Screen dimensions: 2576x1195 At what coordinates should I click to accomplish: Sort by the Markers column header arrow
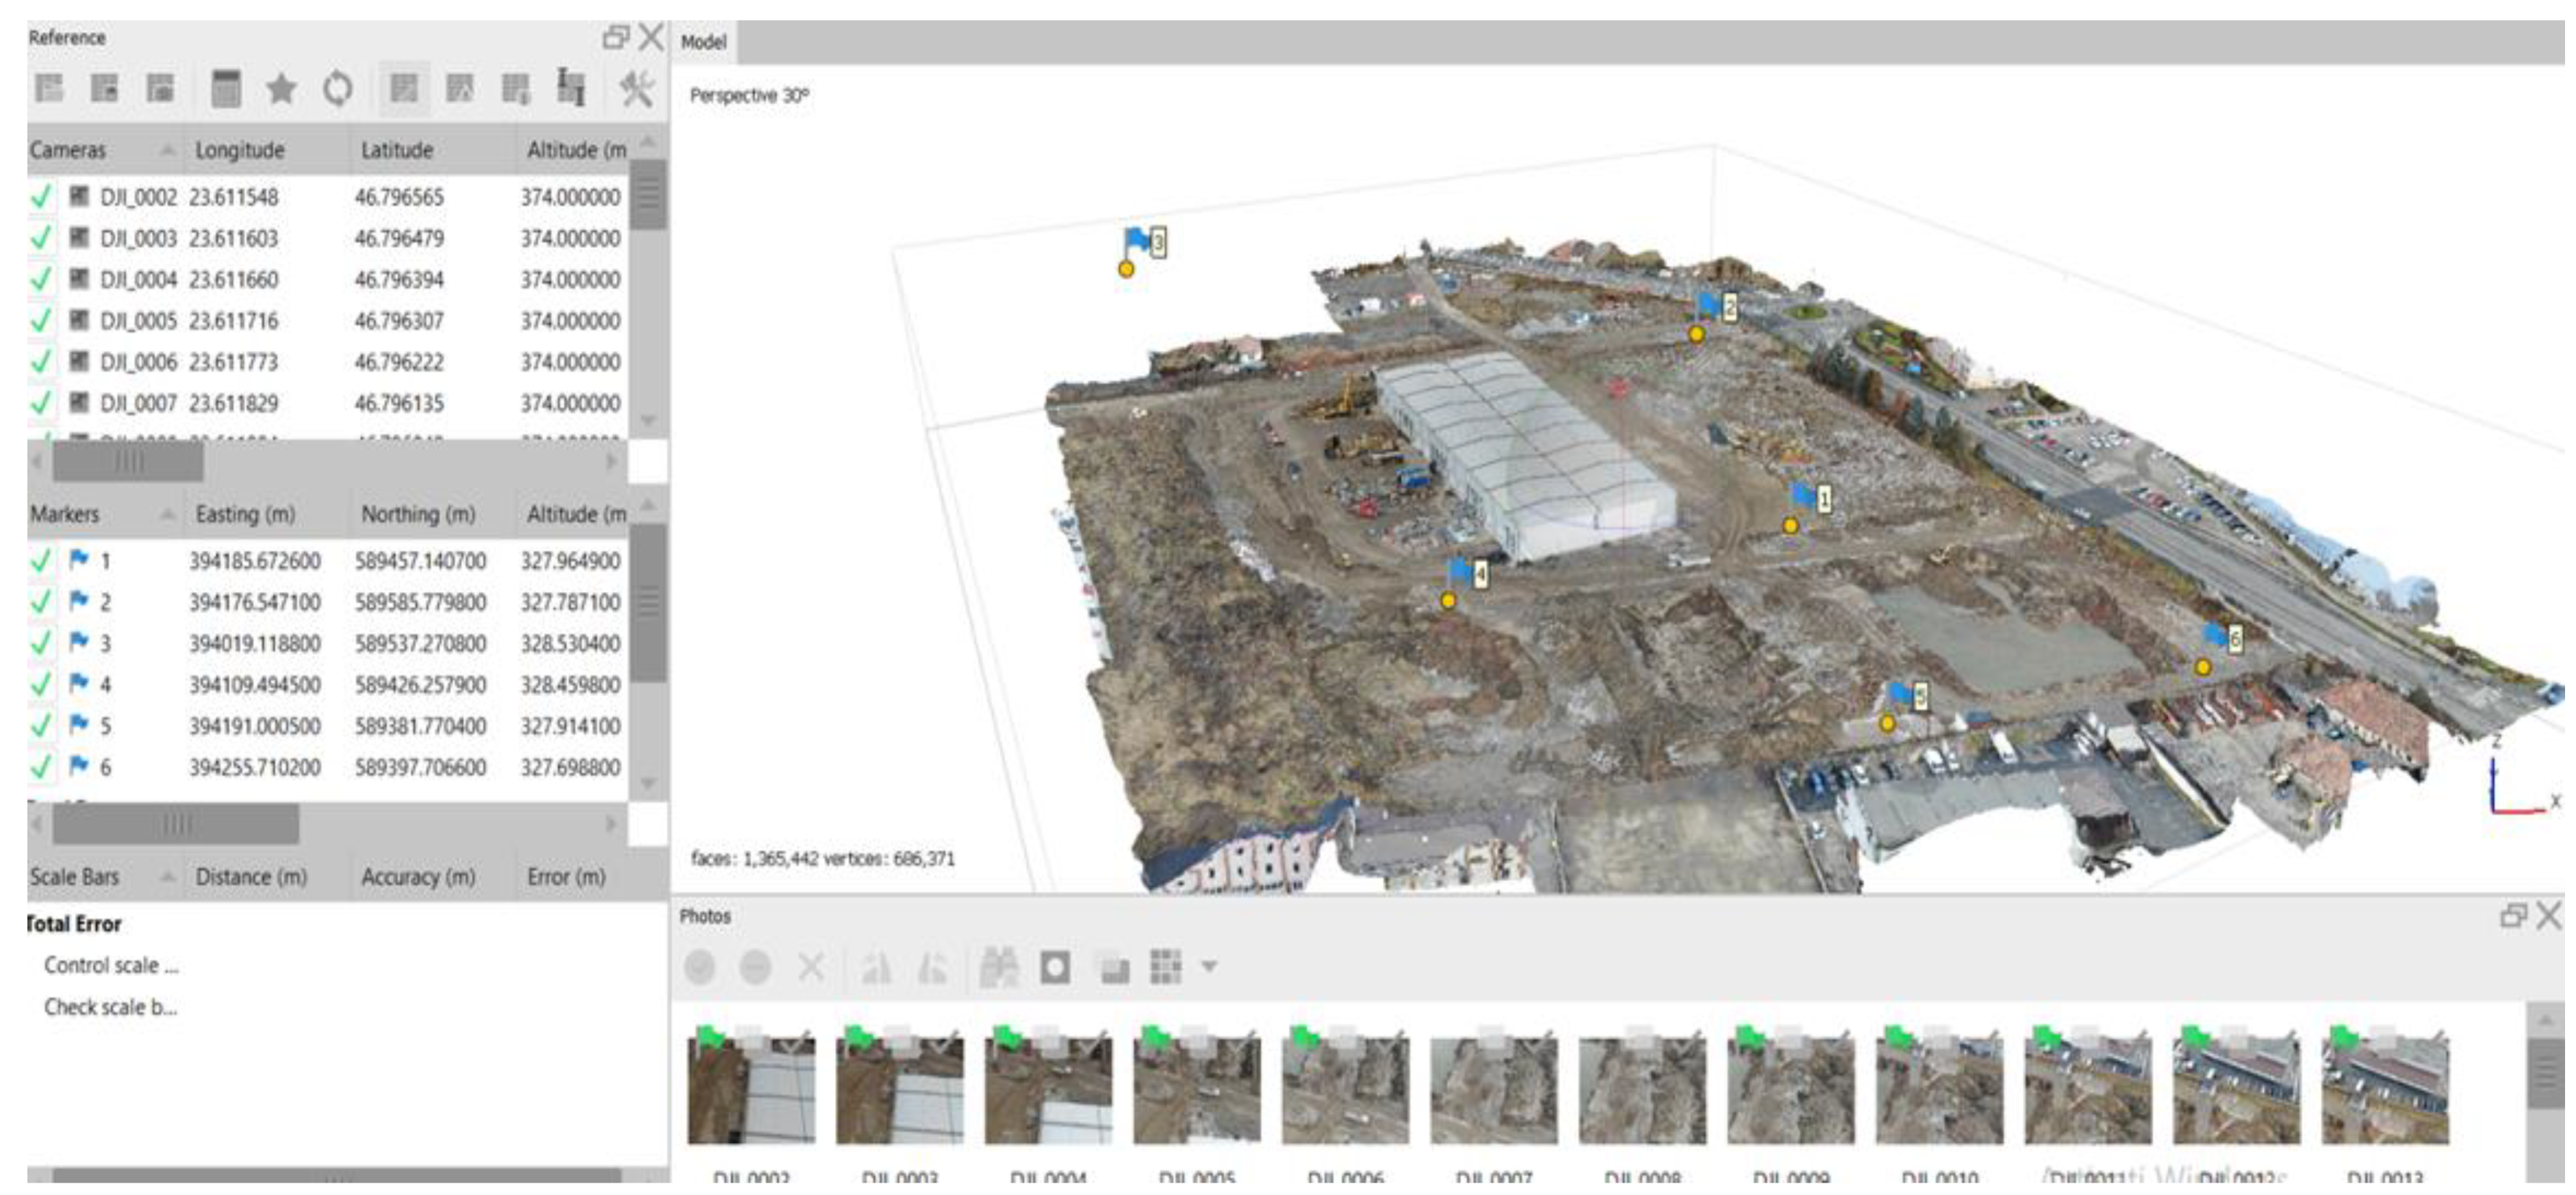coord(167,514)
